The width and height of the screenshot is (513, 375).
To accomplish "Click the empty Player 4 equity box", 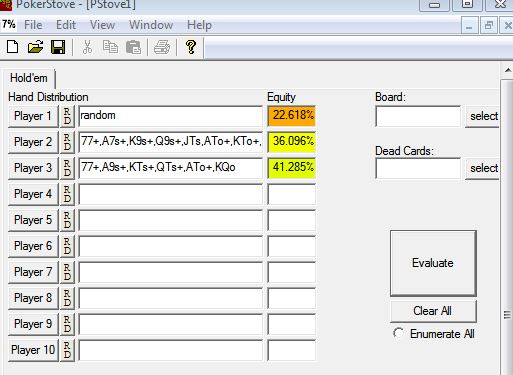I will coord(291,194).
